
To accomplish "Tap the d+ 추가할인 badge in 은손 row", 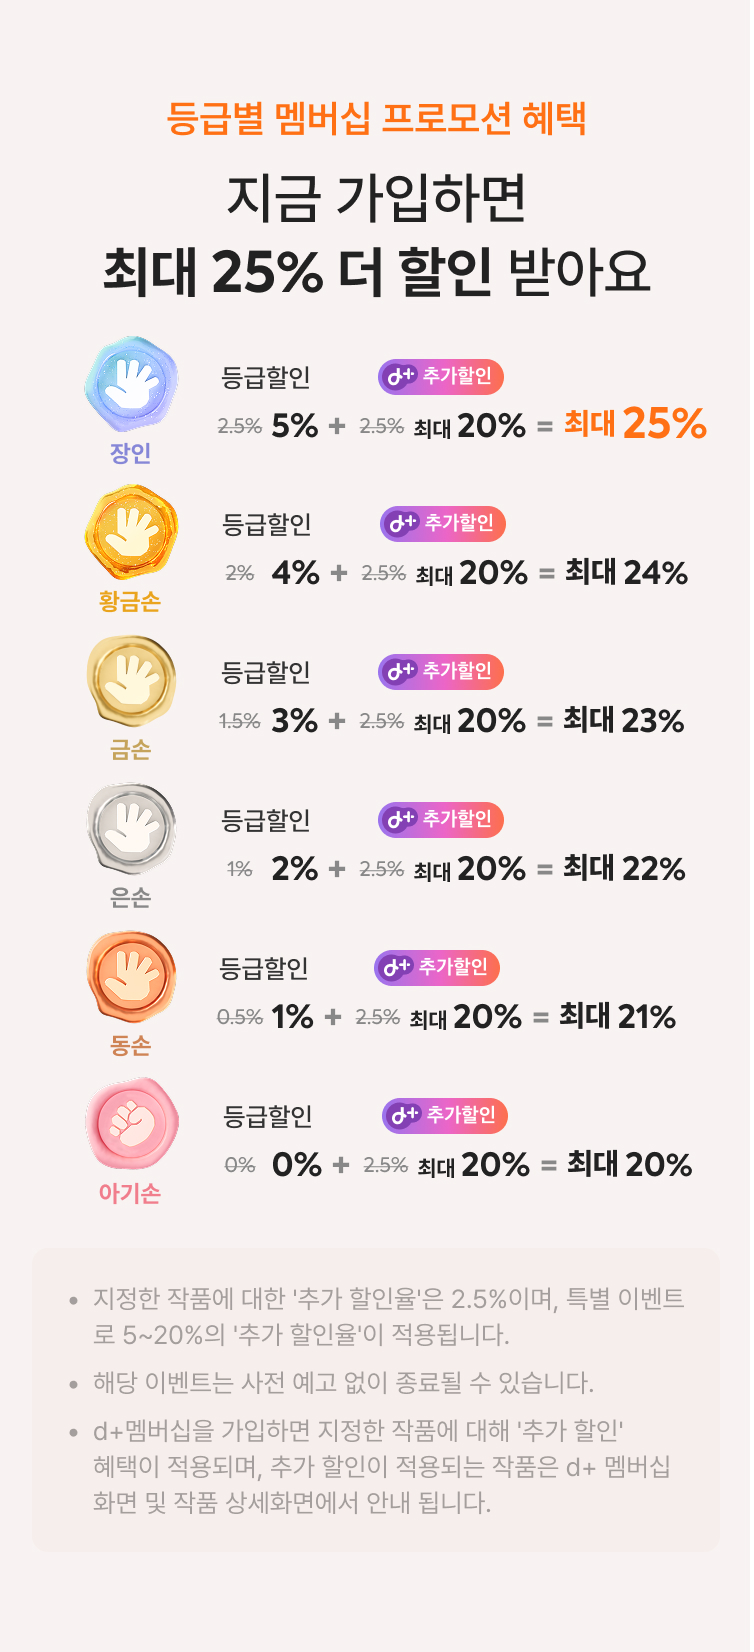I will (x=440, y=819).
